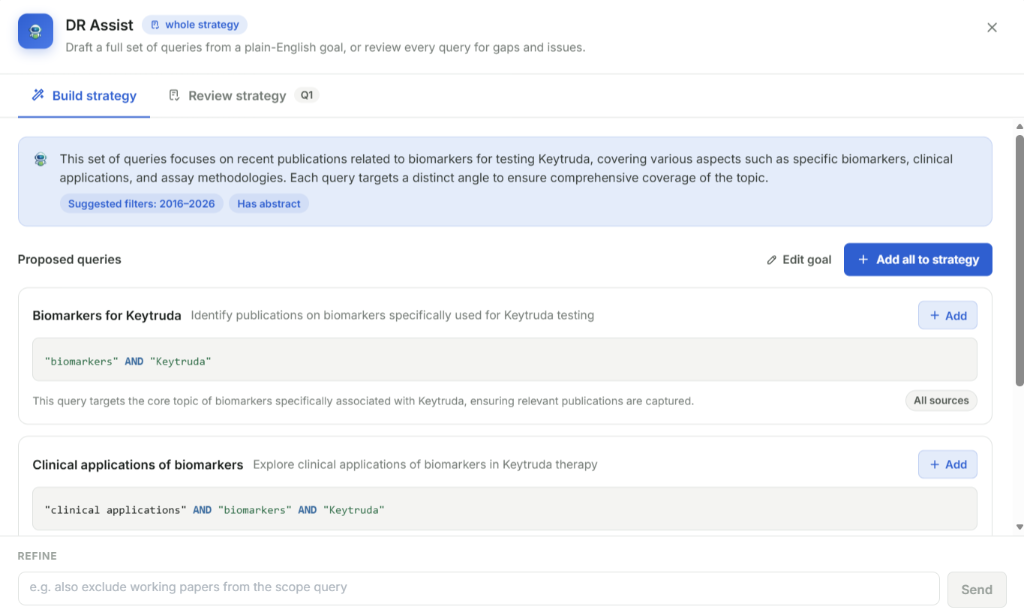Click the Send button
The image size is (1024, 615).
[976, 590]
